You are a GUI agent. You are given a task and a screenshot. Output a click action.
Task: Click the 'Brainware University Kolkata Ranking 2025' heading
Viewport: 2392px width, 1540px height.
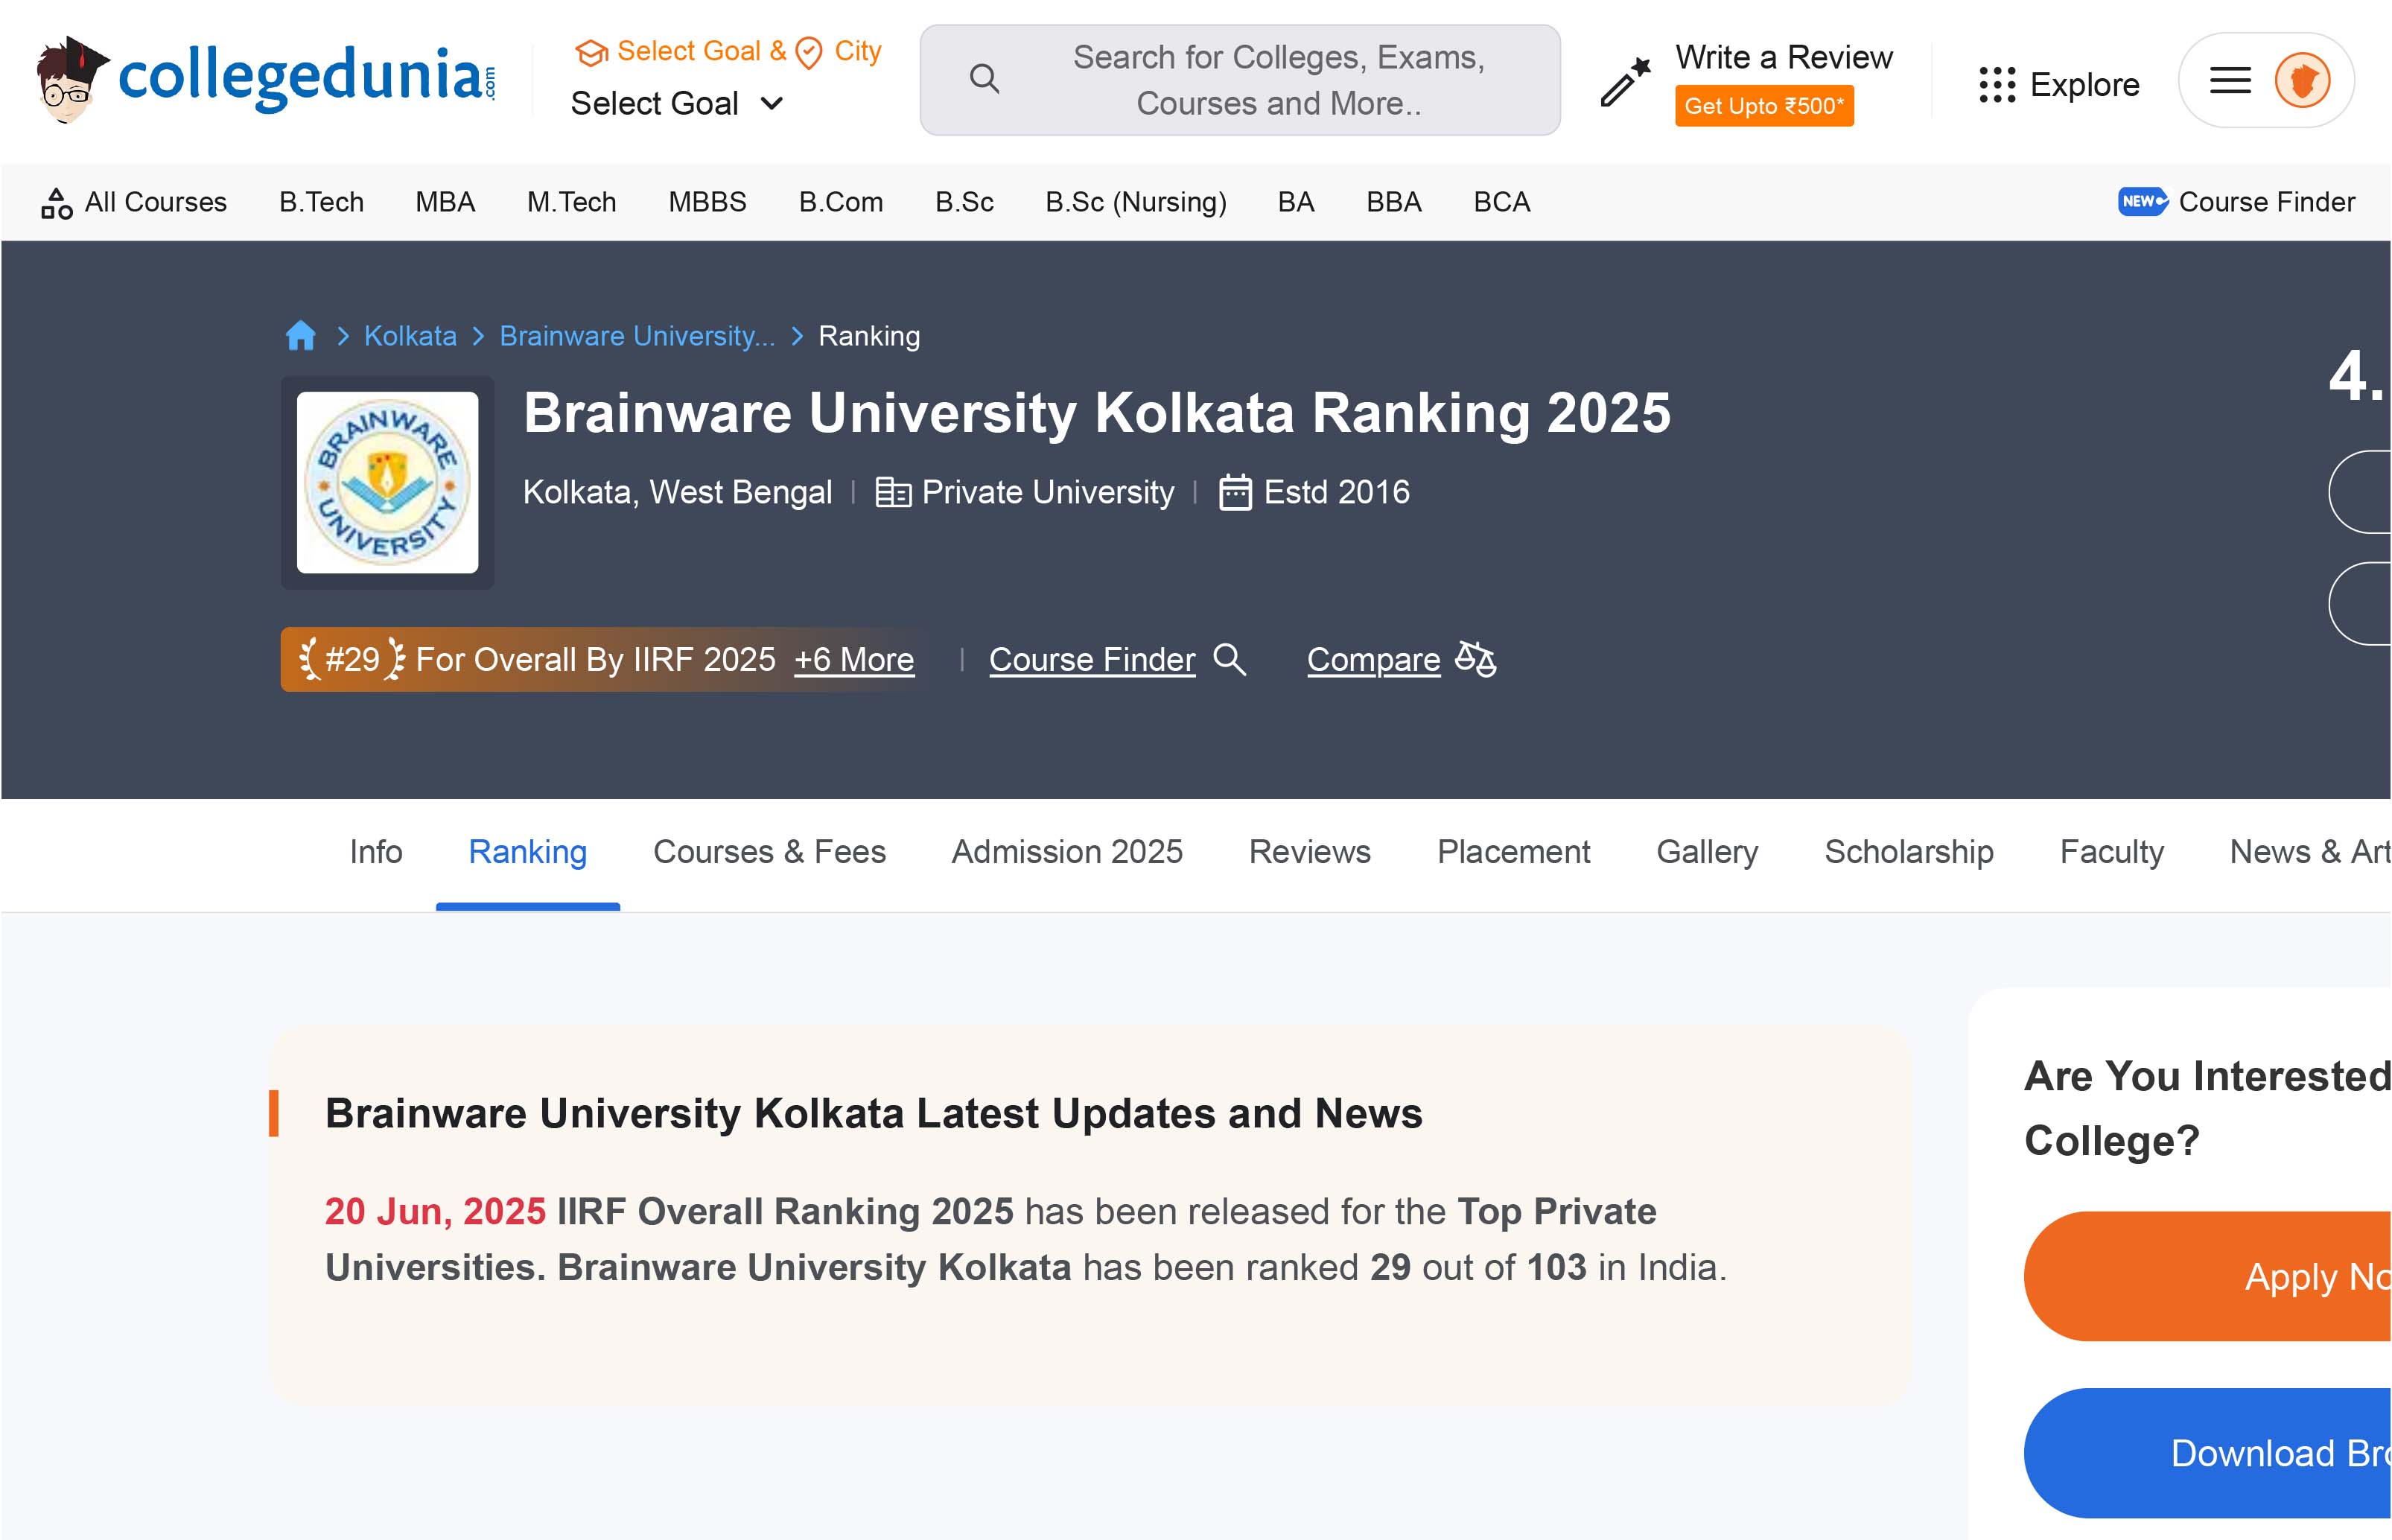point(1097,413)
